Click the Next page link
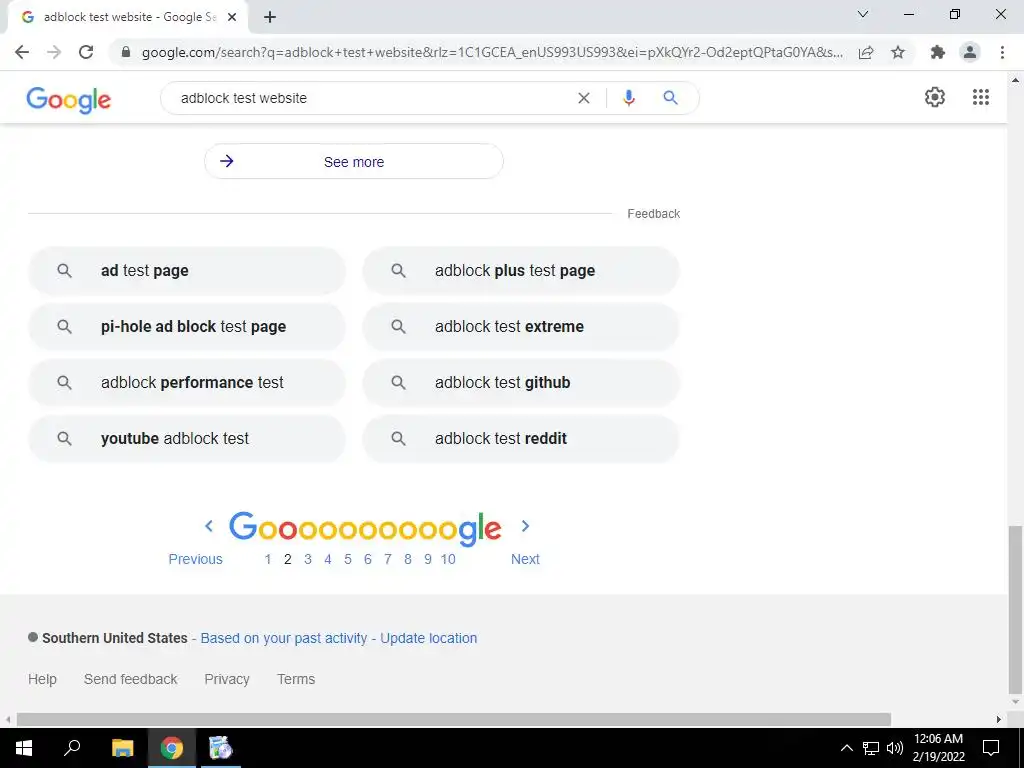This screenshot has width=1024, height=768. (x=525, y=559)
